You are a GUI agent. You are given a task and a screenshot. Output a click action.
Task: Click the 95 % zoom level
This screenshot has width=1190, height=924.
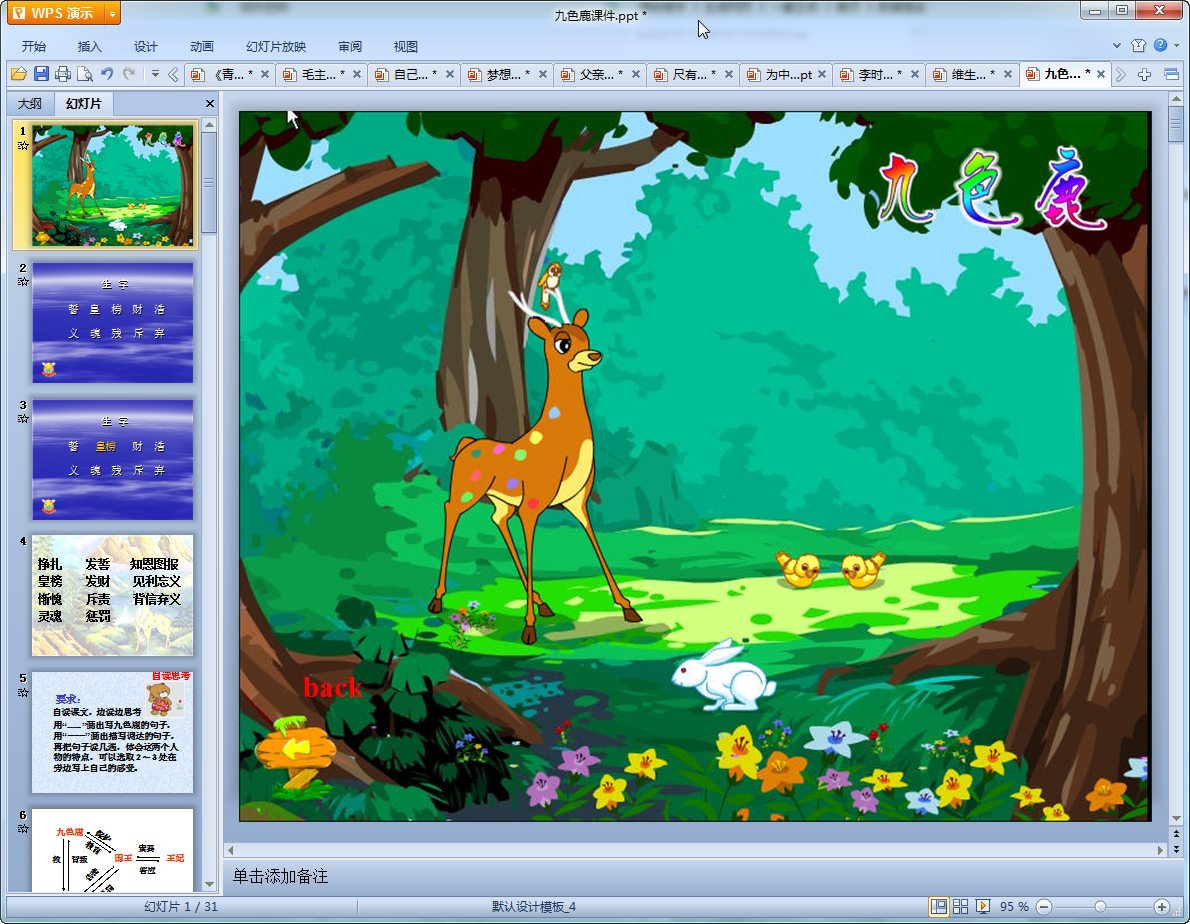click(x=1014, y=907)
